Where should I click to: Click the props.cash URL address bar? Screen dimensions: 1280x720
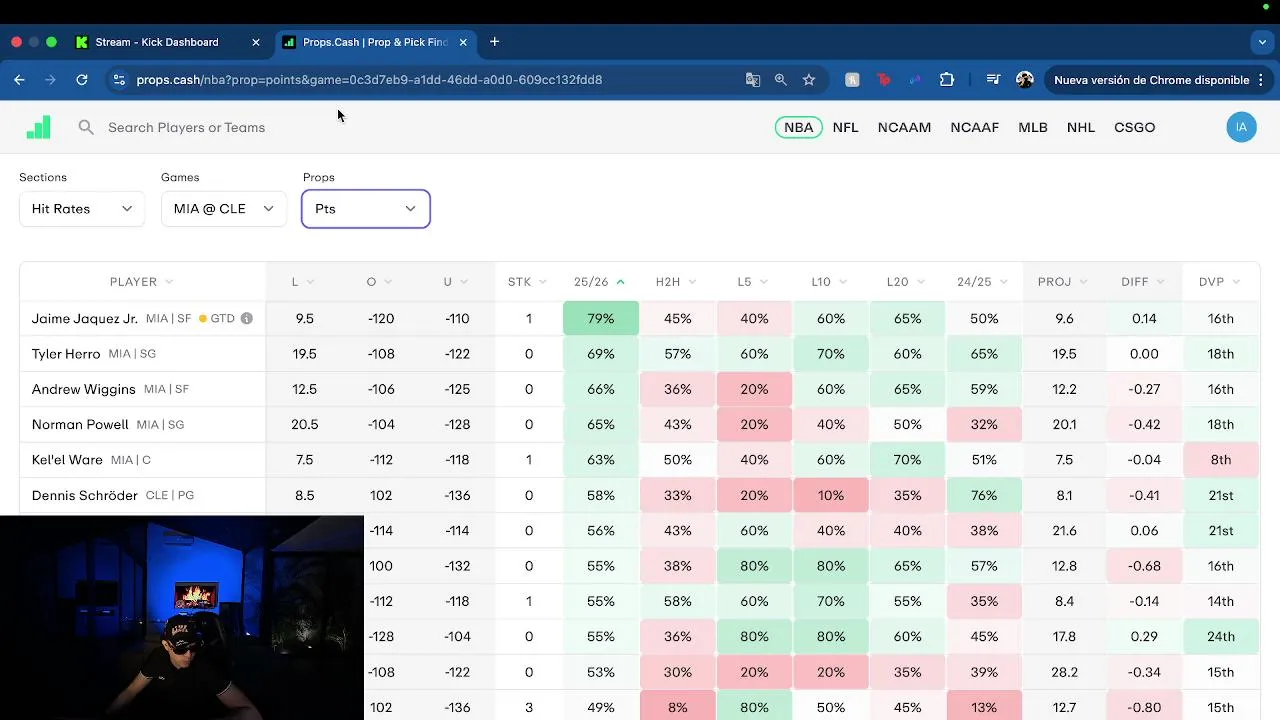pos(369,79)
